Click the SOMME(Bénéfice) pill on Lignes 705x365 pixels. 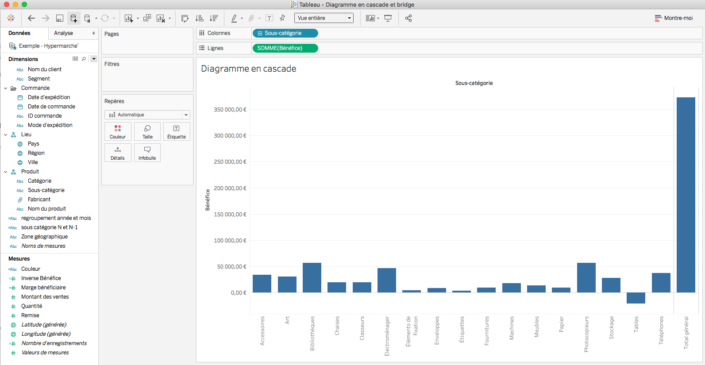pyautogui.click(x=285, y=48)
